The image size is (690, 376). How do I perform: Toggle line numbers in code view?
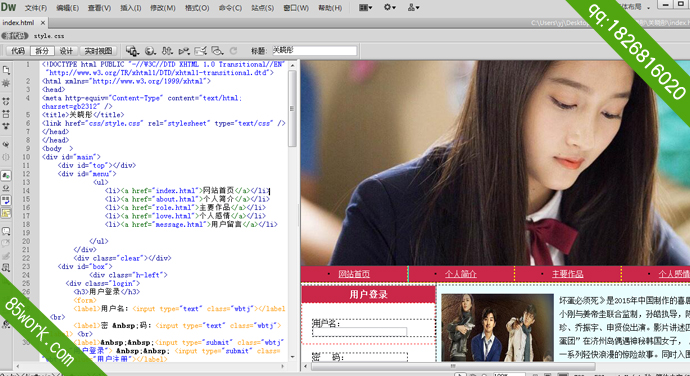point(6,175)
